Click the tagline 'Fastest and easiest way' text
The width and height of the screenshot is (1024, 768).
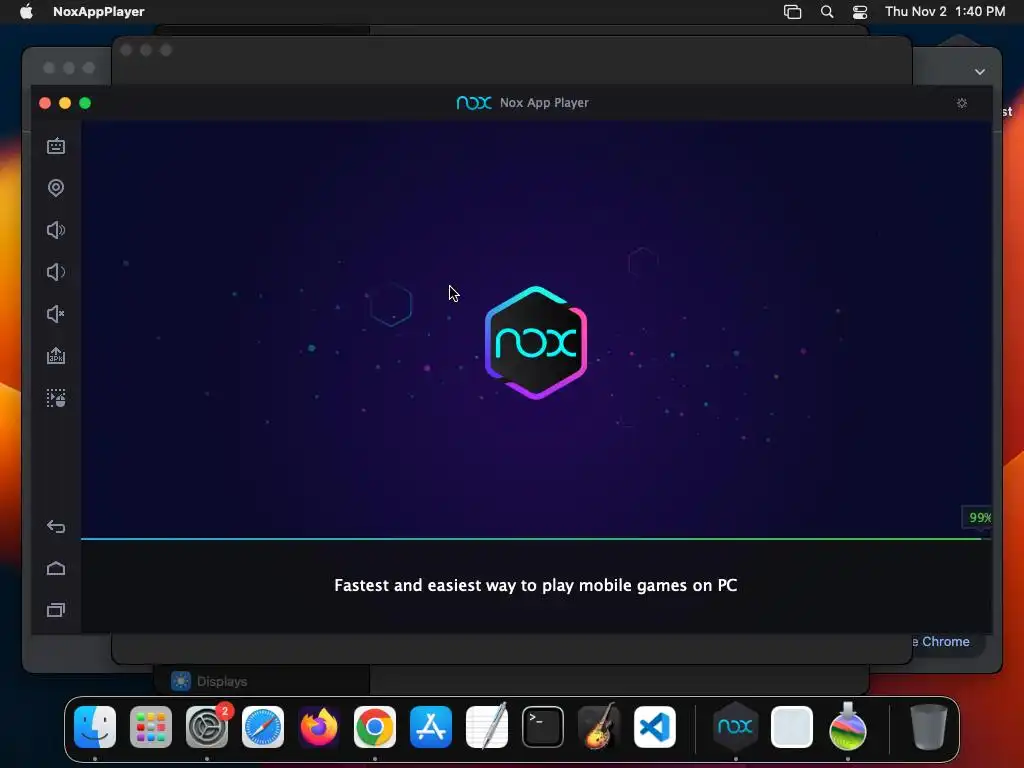point(536,585)
